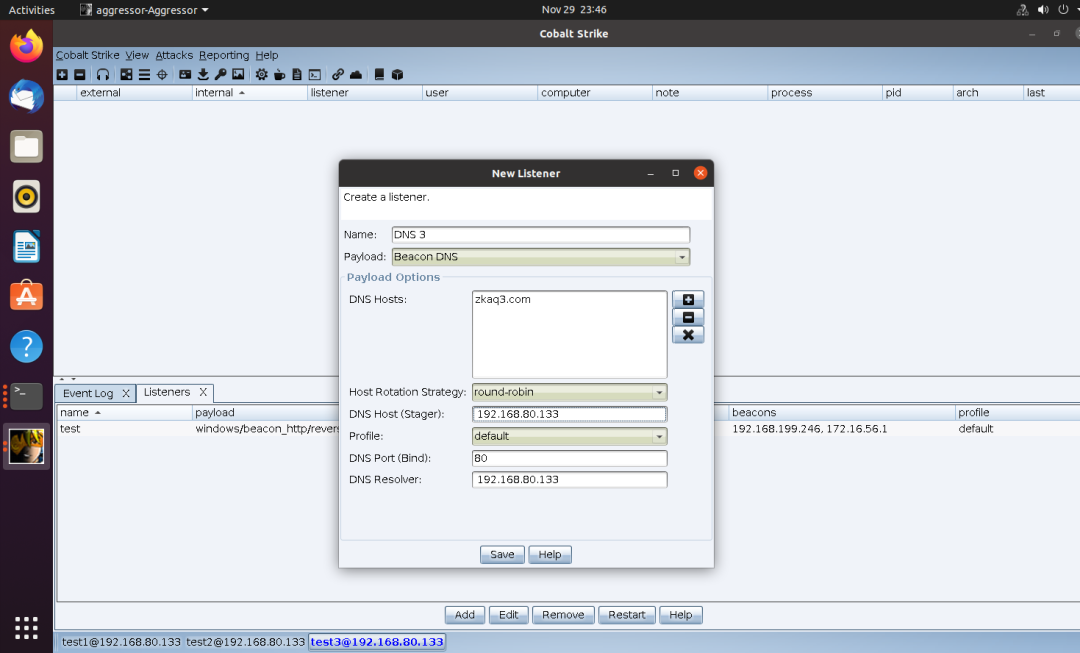1080x653 pixels.
Task: Switch to pivot graph view icon
Action: pos(126,74)
